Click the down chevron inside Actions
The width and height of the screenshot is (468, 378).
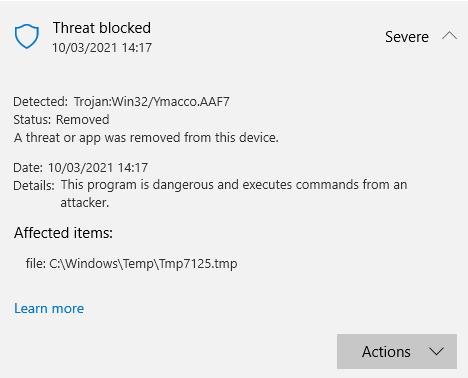(x=436, y=351)
